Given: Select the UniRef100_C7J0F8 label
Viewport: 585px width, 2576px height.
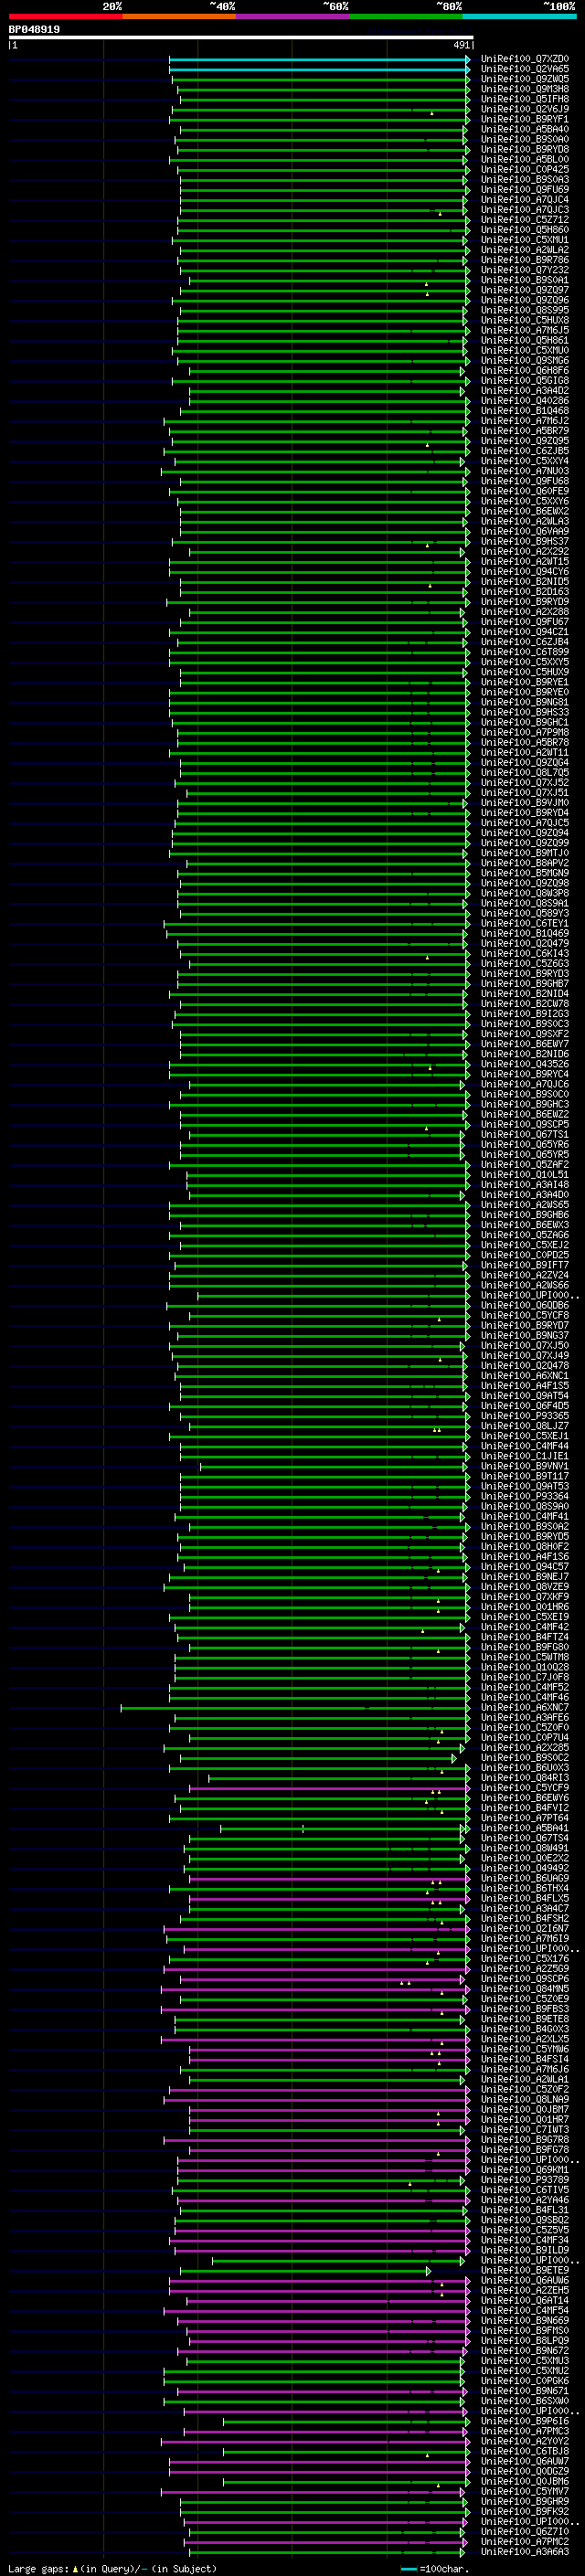Looking at the screenshot, I should (x=525, y=1678).
